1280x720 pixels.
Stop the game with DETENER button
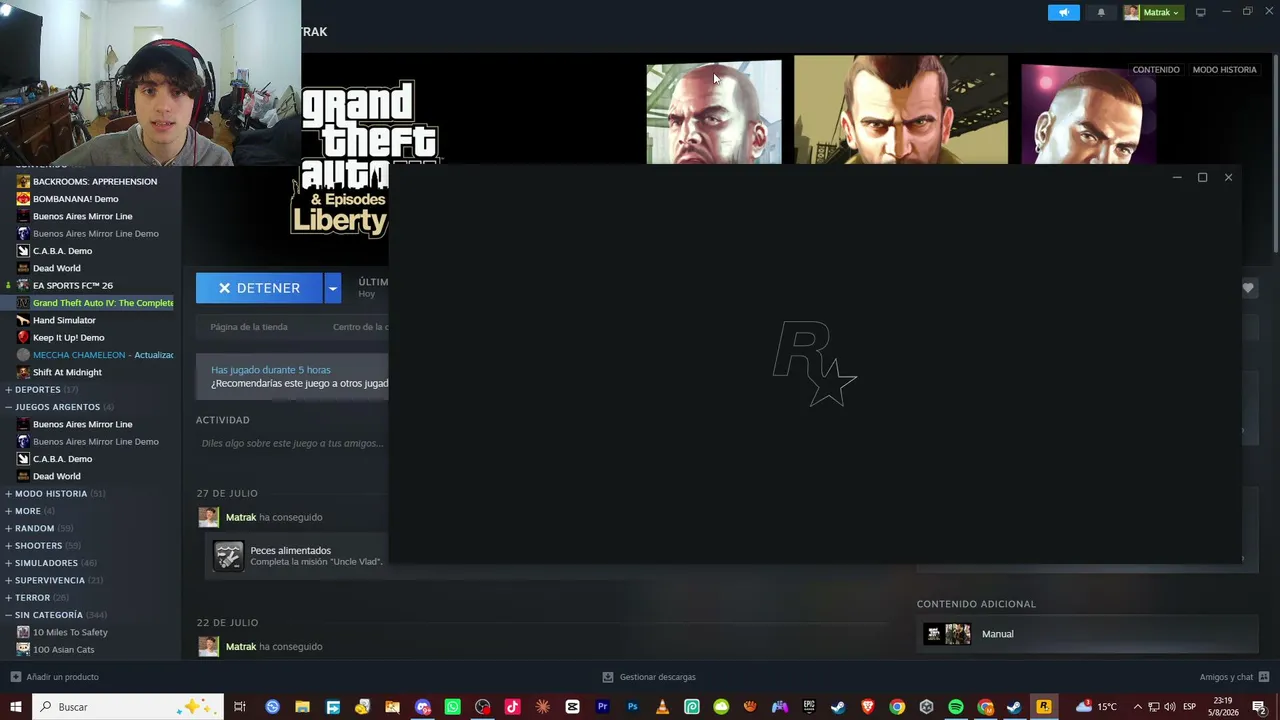tap(259, 288)
